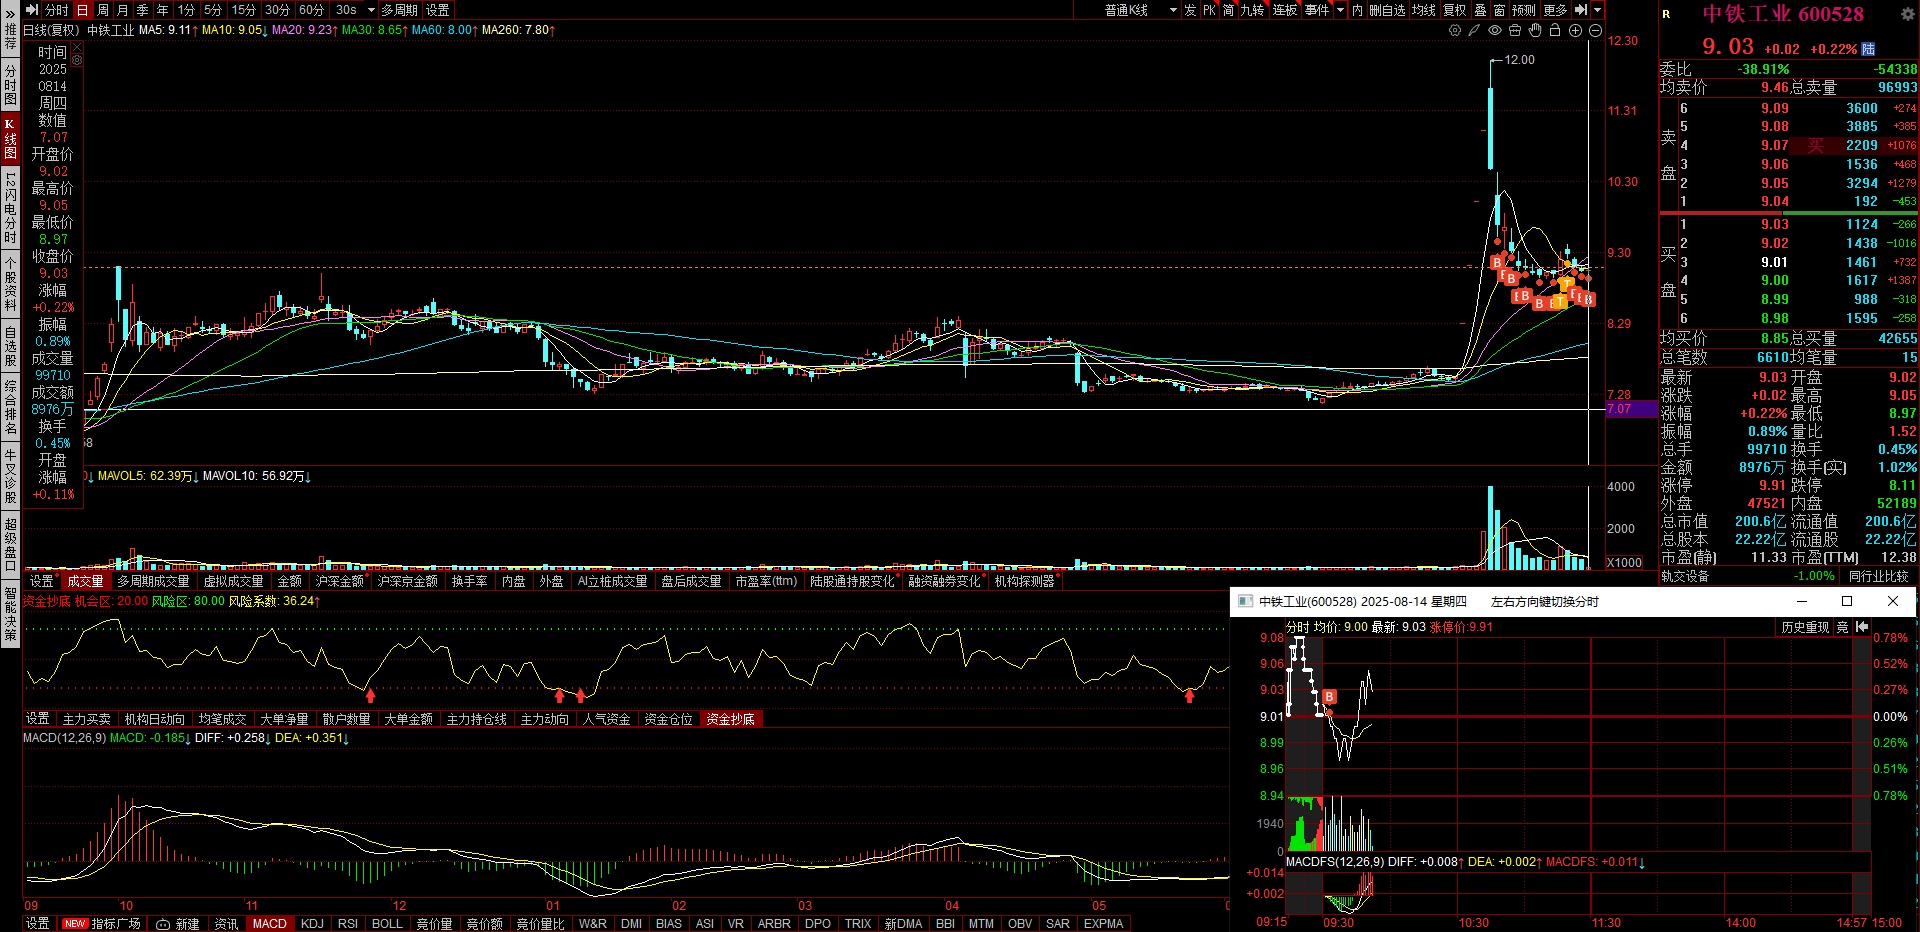Toggle 连板 overlay
Image resolution: width=1920 pixels, height=932 pixels.
click(1285, 10)
